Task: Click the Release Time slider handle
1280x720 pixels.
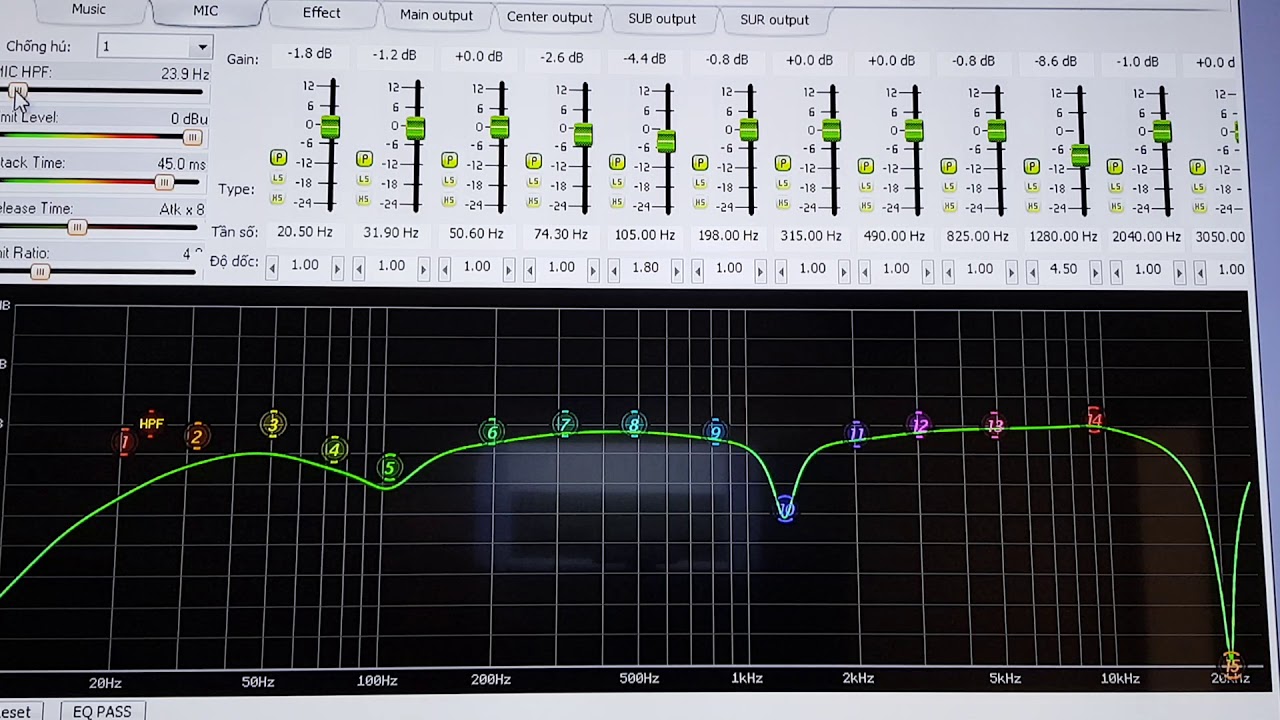Action: click(77, 227)
